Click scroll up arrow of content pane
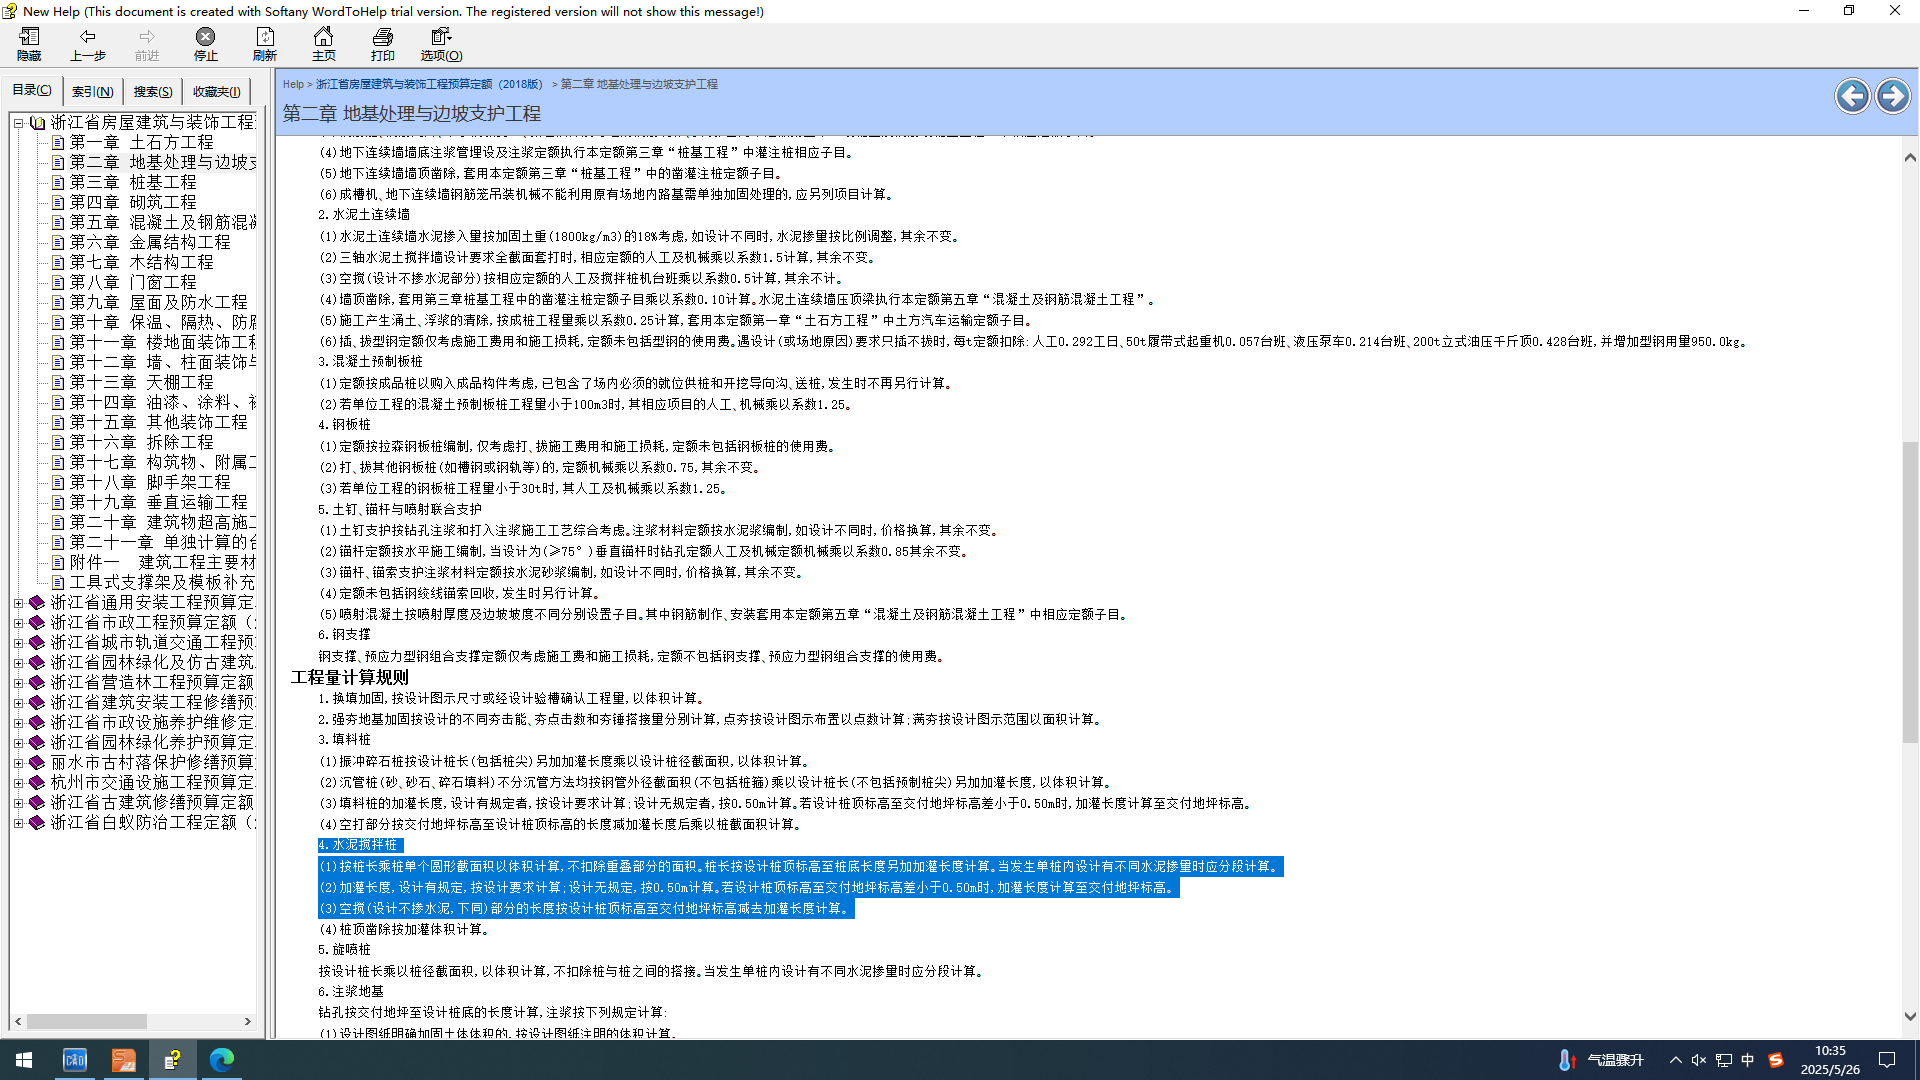 [x=1910, y=157]
